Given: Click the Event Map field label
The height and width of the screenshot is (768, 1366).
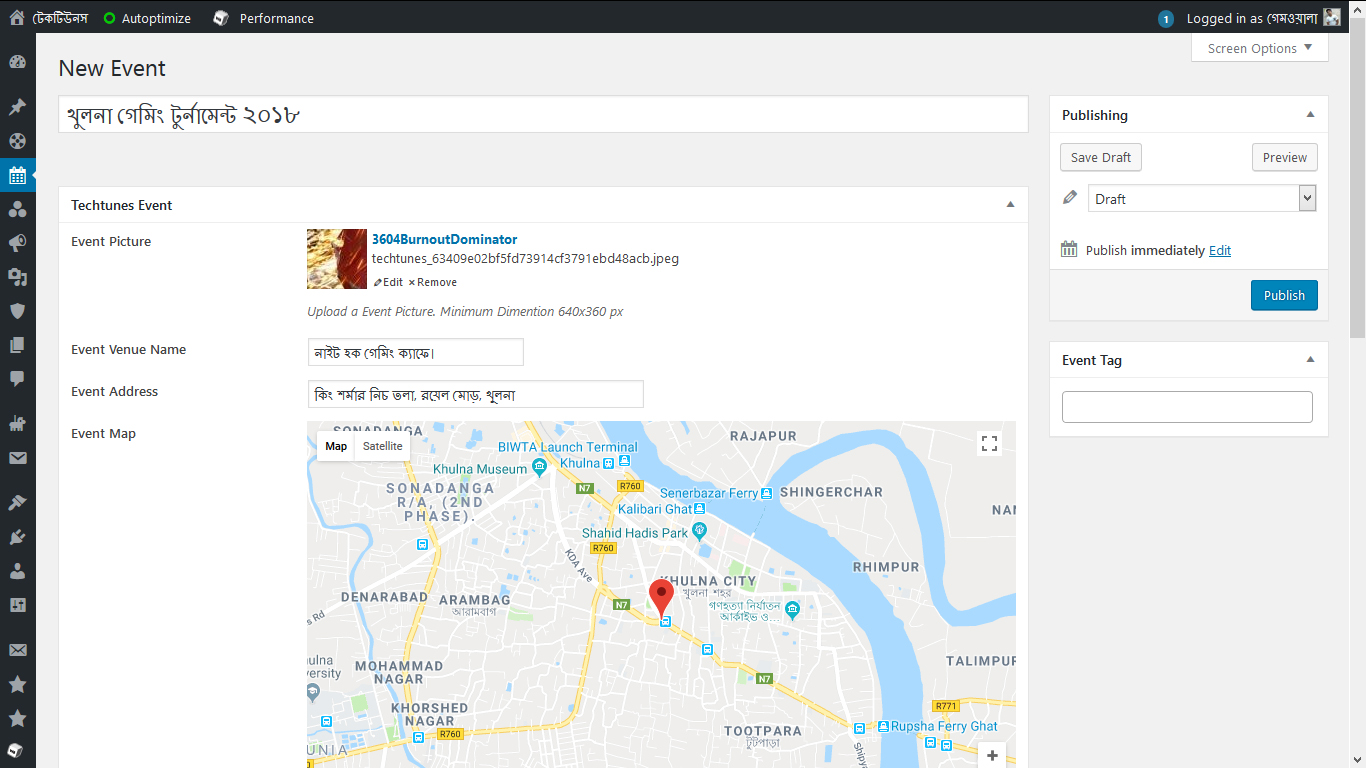Looking at the screenshot, I should (104, 433).
